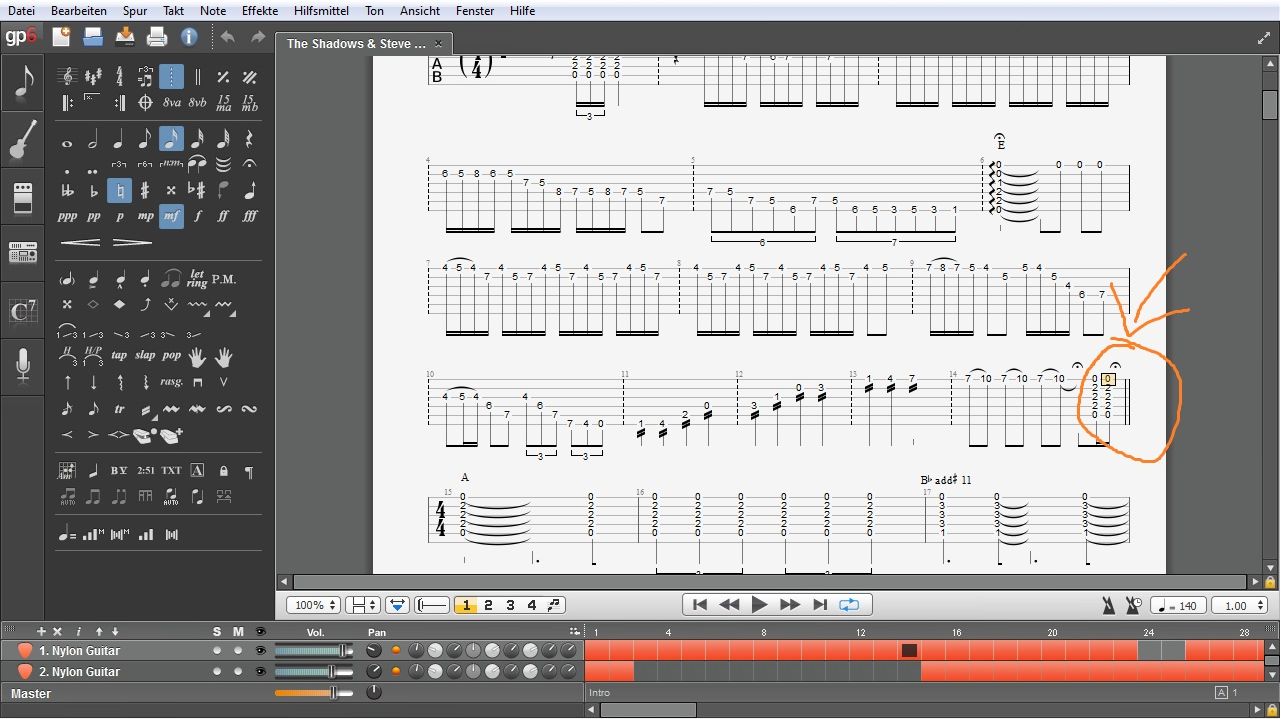
Task: Open the Effekte menu
Action: [x=260, y=11]
